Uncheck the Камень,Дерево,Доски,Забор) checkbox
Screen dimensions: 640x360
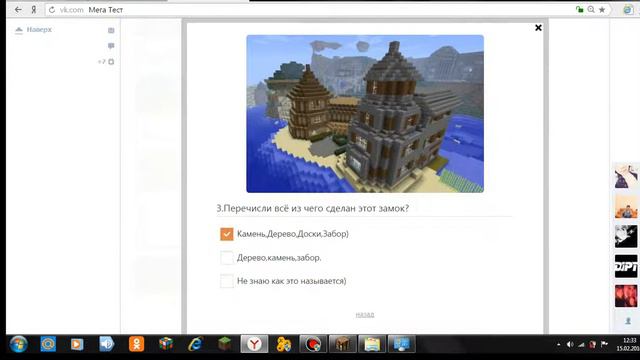227,234
